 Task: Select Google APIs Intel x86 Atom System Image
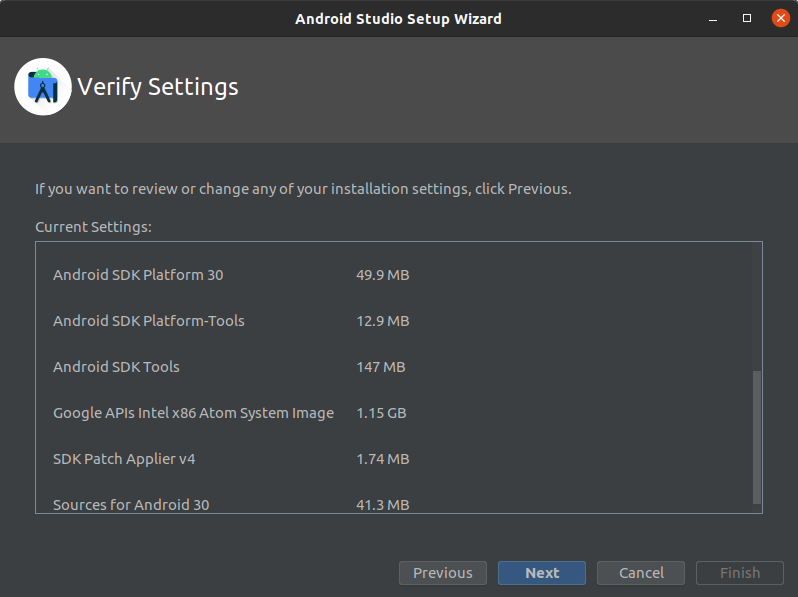193,413
